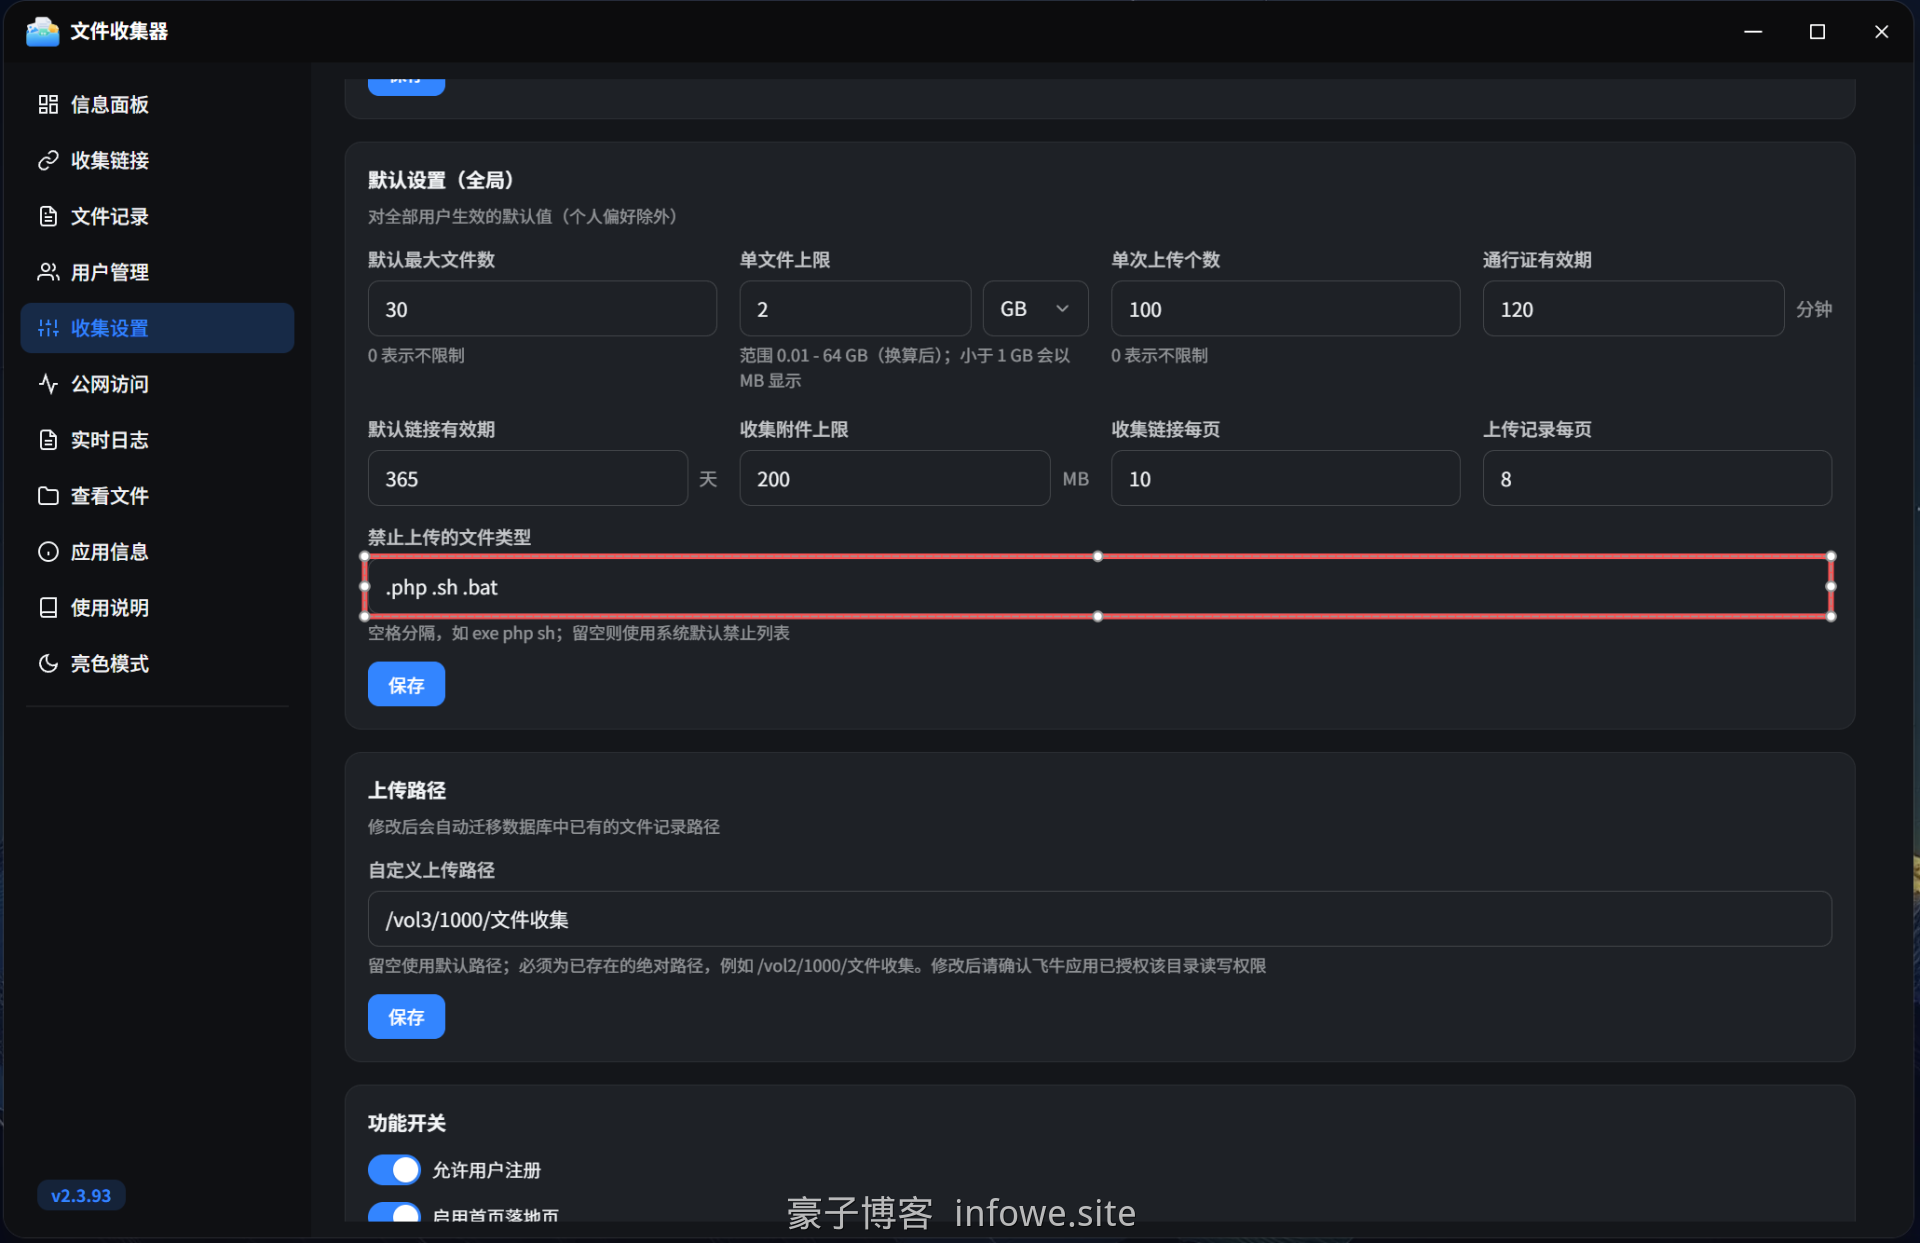
Task: Open the GB unit dropdown
Action: (1035, 309)
